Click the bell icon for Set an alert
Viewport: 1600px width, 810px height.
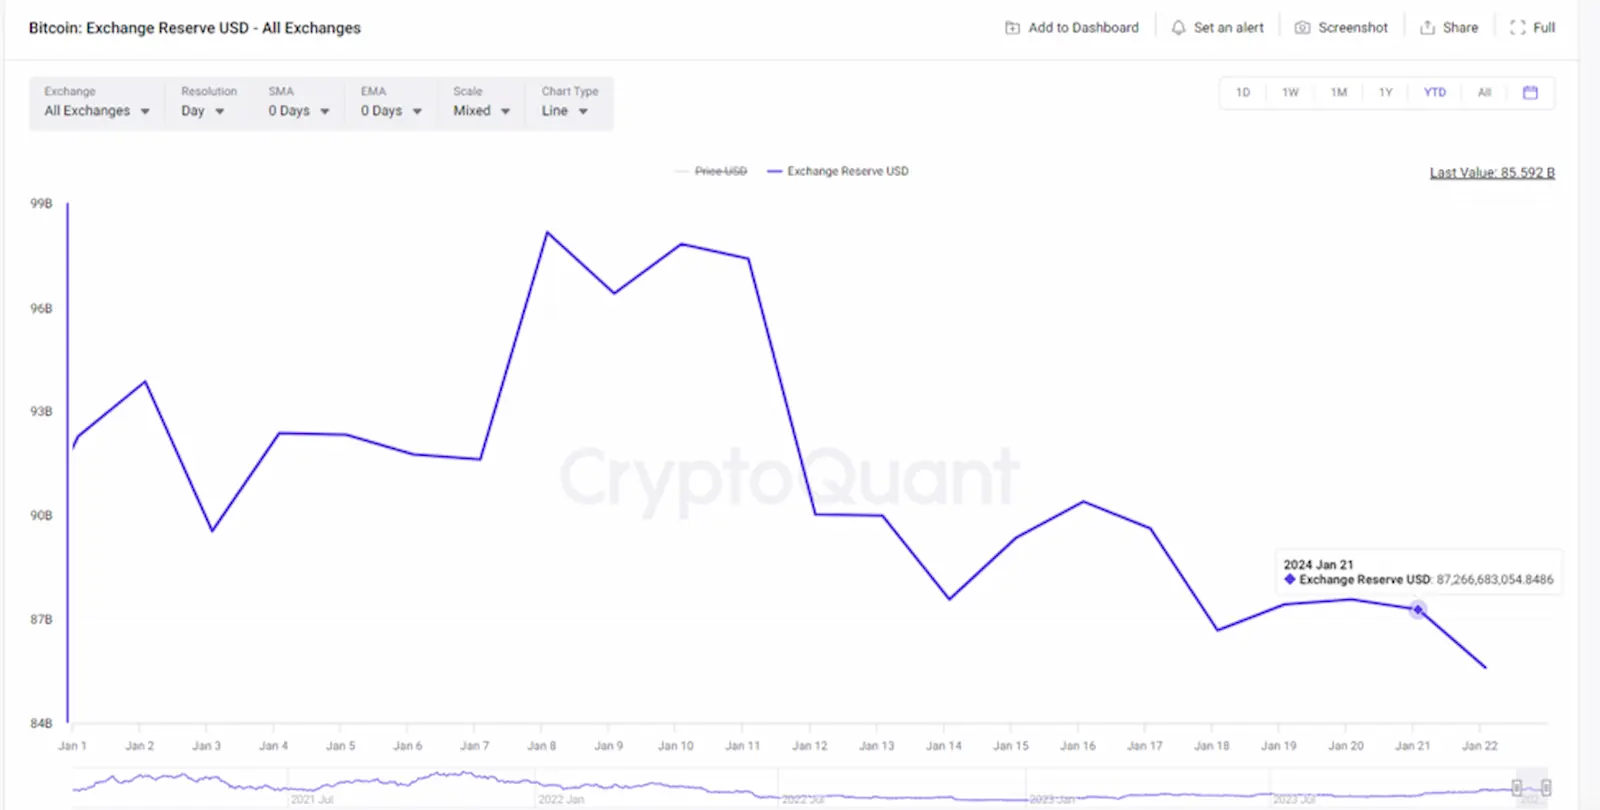coord(1178,28)
